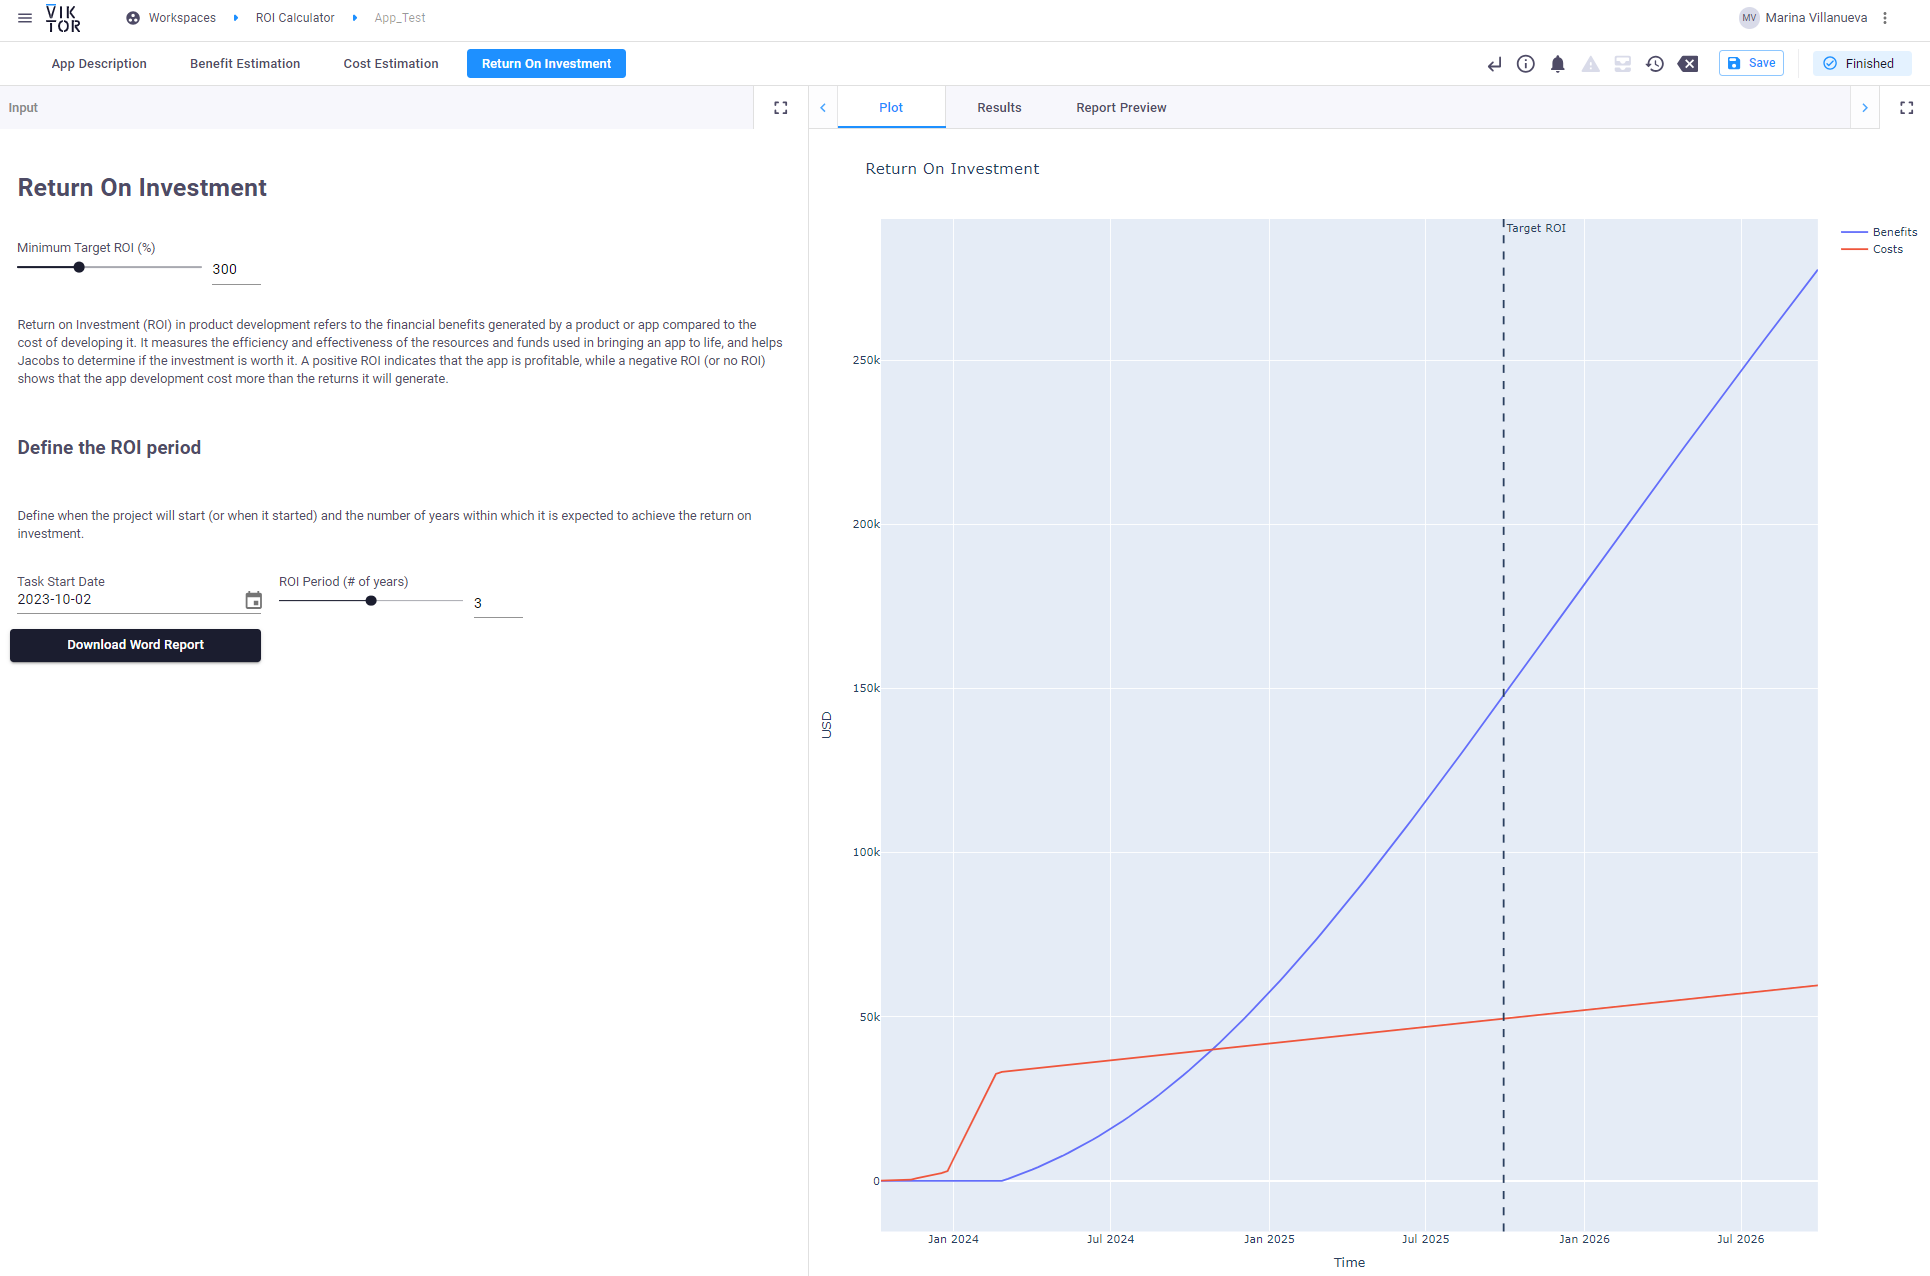Open the info circle icon
The height and width of the screenshot is (1276, 1930).
pos(1526,64)
